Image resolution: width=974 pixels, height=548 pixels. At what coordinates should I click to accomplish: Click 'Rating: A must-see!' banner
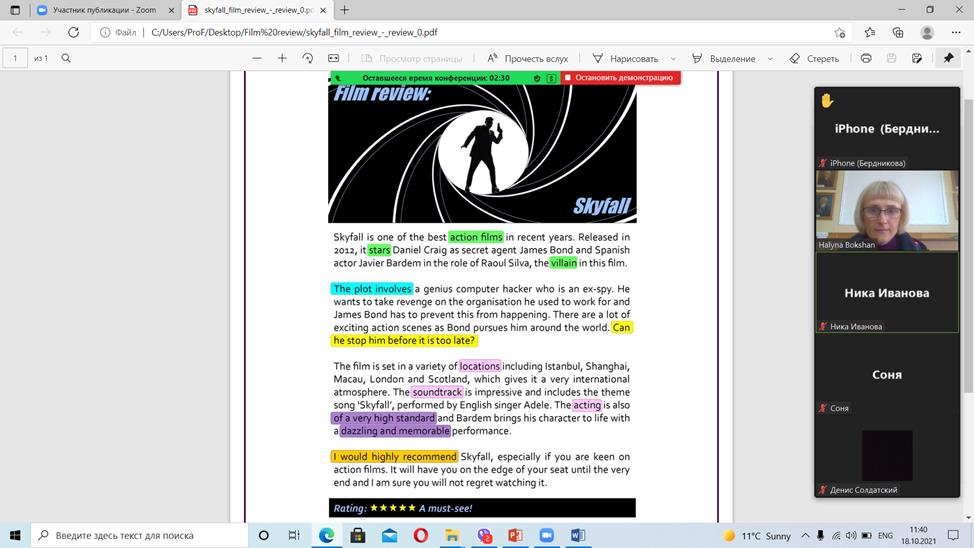(x=482, y=508)
